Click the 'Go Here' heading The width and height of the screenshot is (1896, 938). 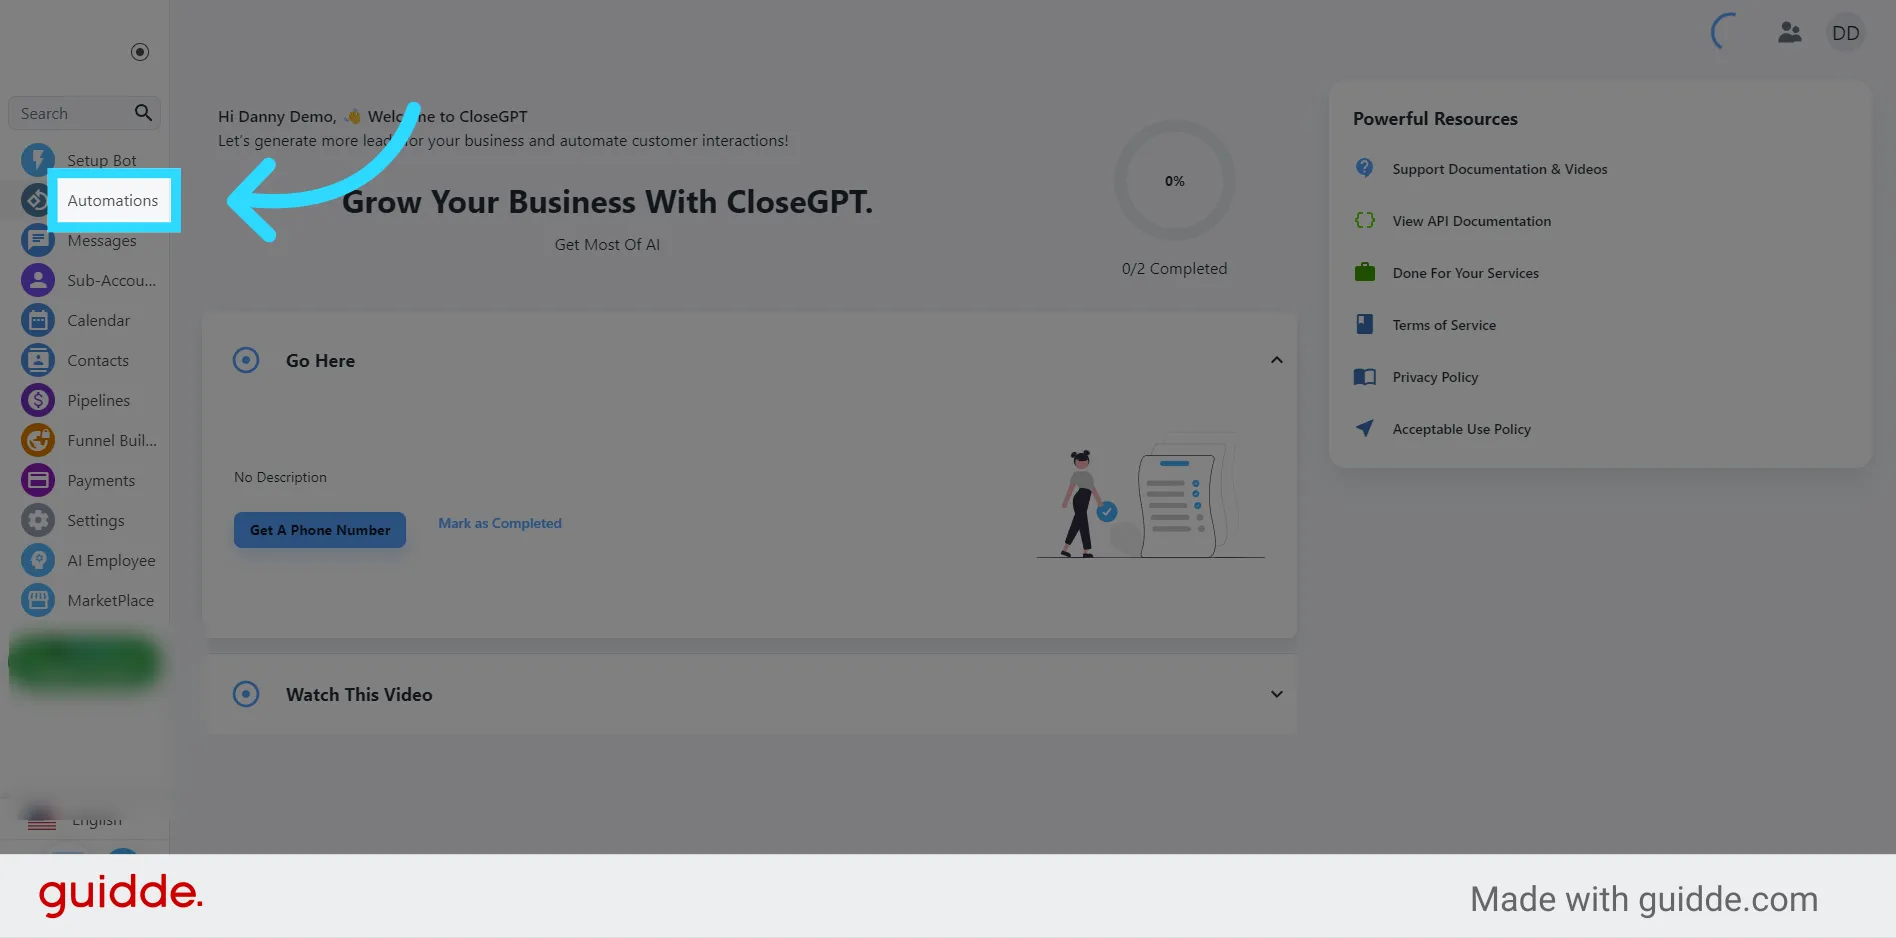click(x=320, y=360)
